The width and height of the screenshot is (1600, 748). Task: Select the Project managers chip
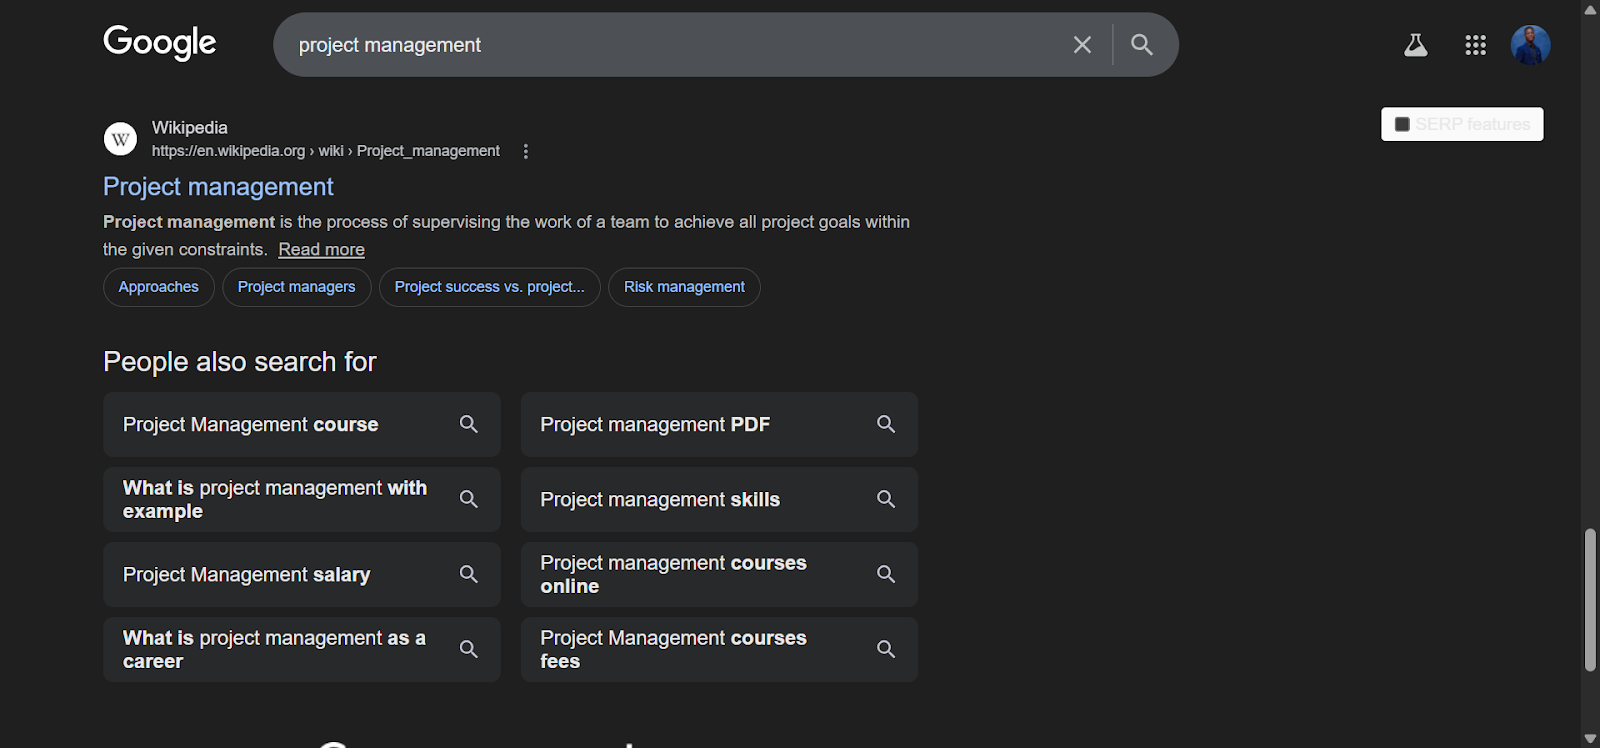(296, 287)
